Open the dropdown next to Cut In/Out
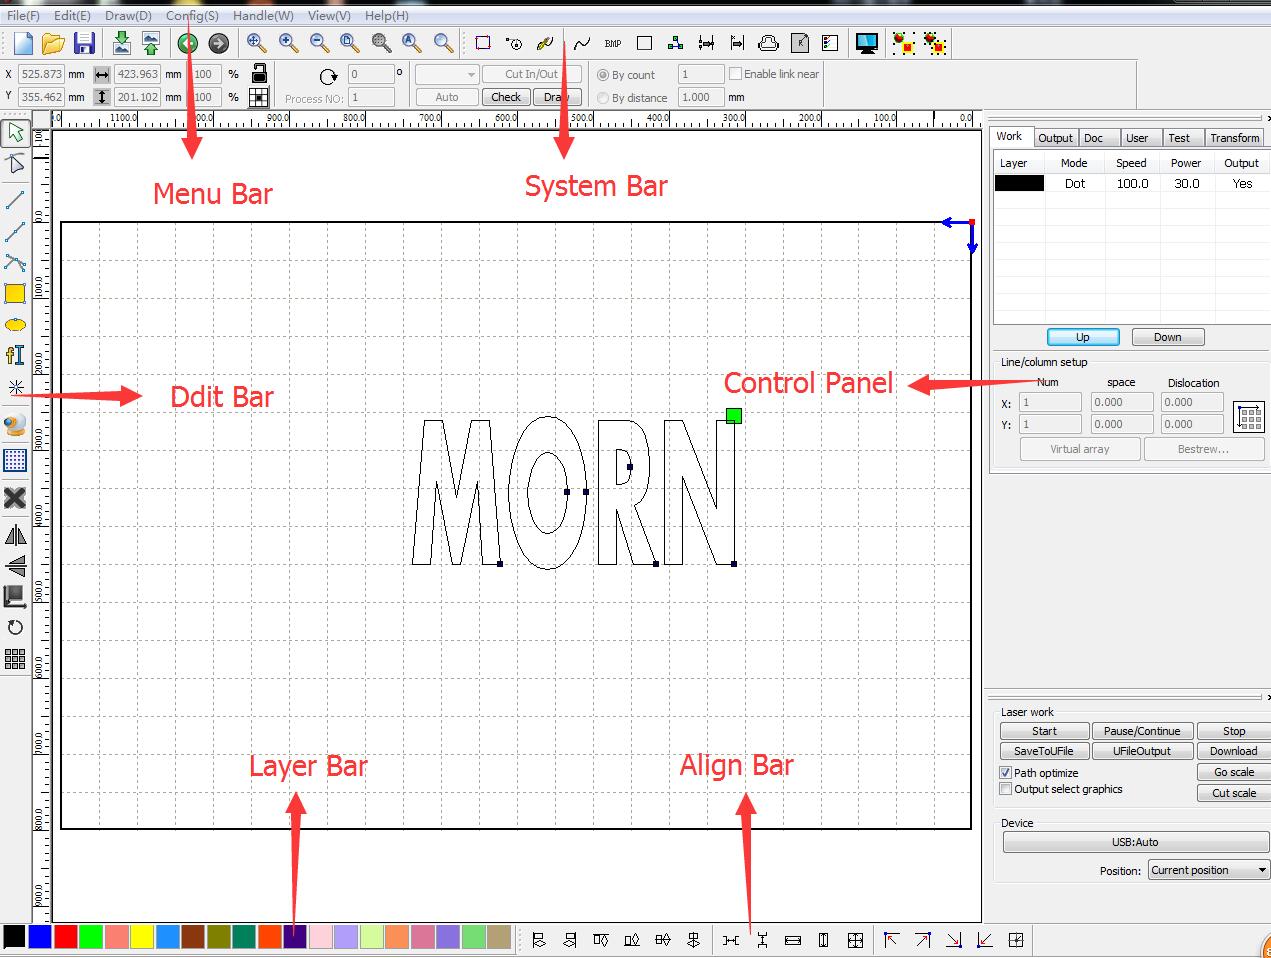The height and width of the screenshot is (958, 1271). pyautogui.click(x=447, y=74)
